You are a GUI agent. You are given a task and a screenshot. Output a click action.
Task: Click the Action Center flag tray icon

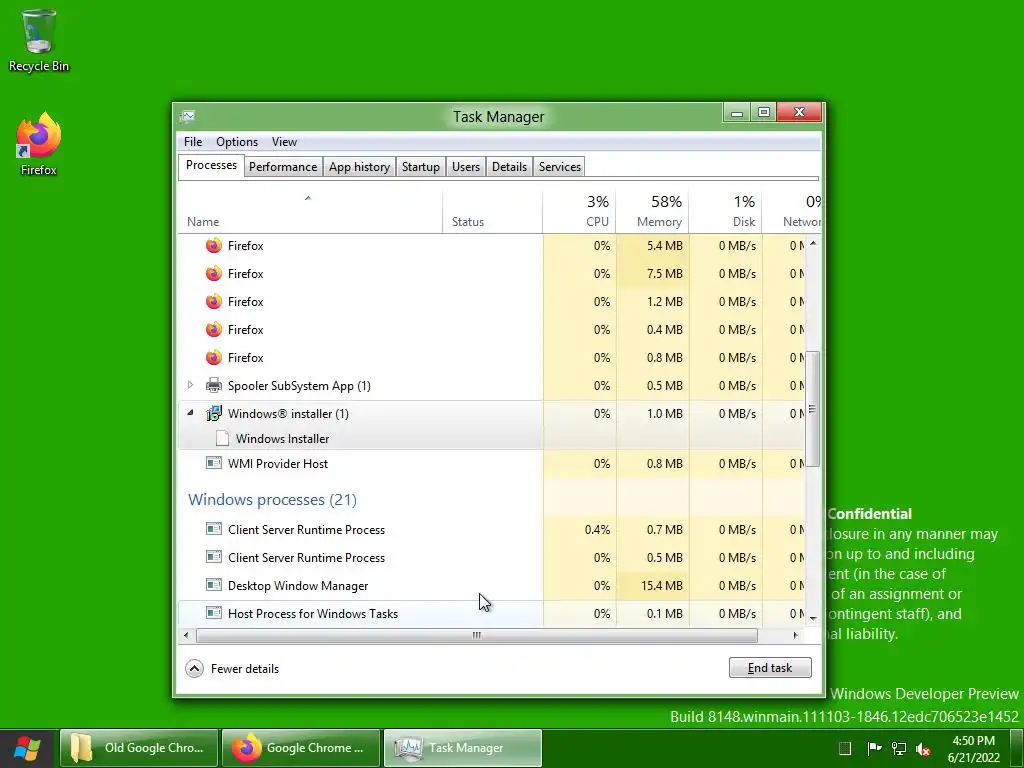[874, 748]
